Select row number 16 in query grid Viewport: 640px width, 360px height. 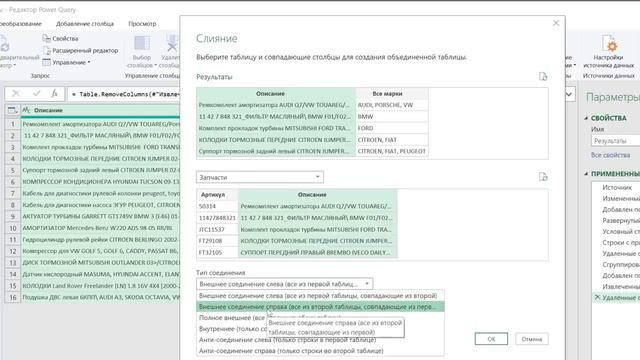tap(13, 297)
